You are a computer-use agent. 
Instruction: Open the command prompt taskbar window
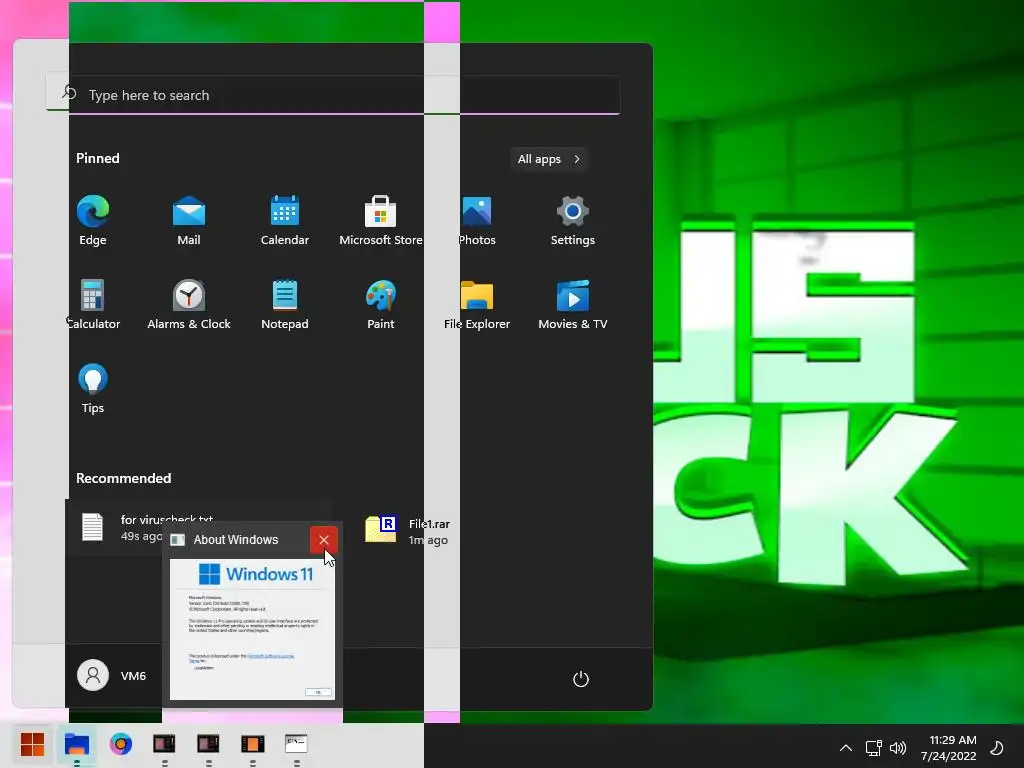(296, 744)
